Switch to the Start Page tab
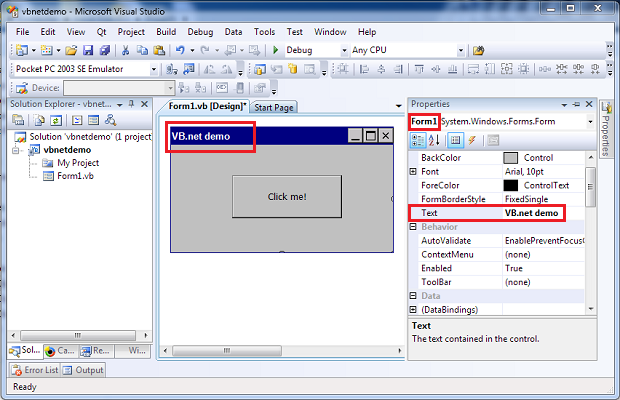The image size is (620, 400). [x=274, y=108]
